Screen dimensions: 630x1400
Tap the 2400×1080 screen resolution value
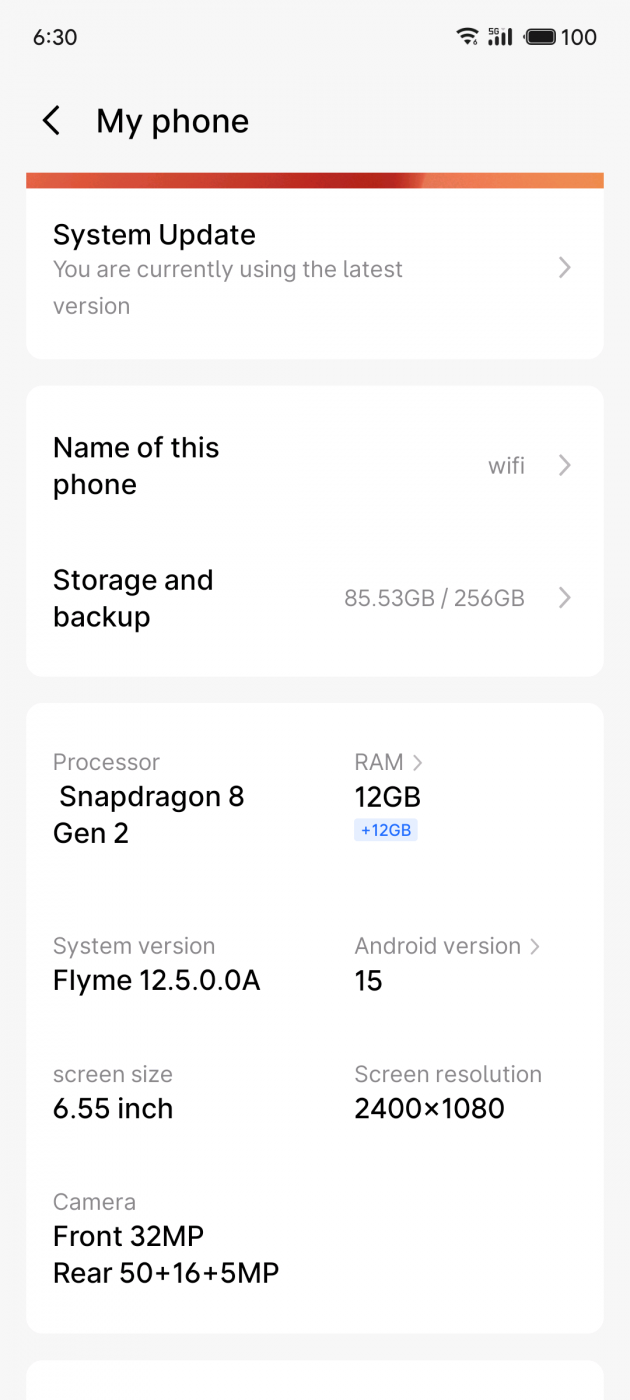[429, 1109]
